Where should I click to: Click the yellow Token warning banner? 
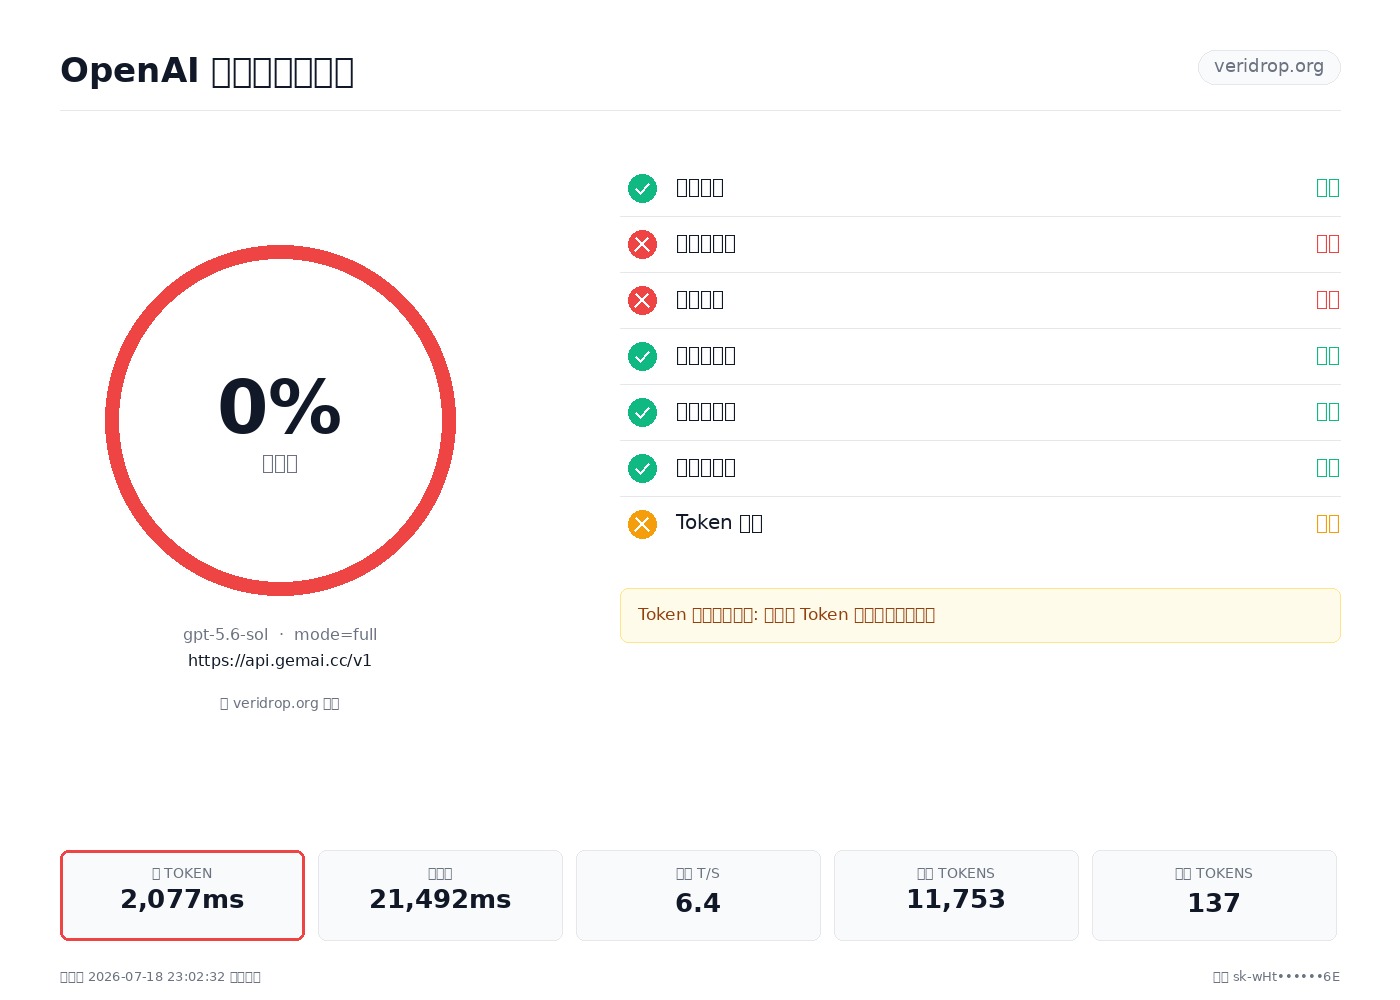(980, 615)
